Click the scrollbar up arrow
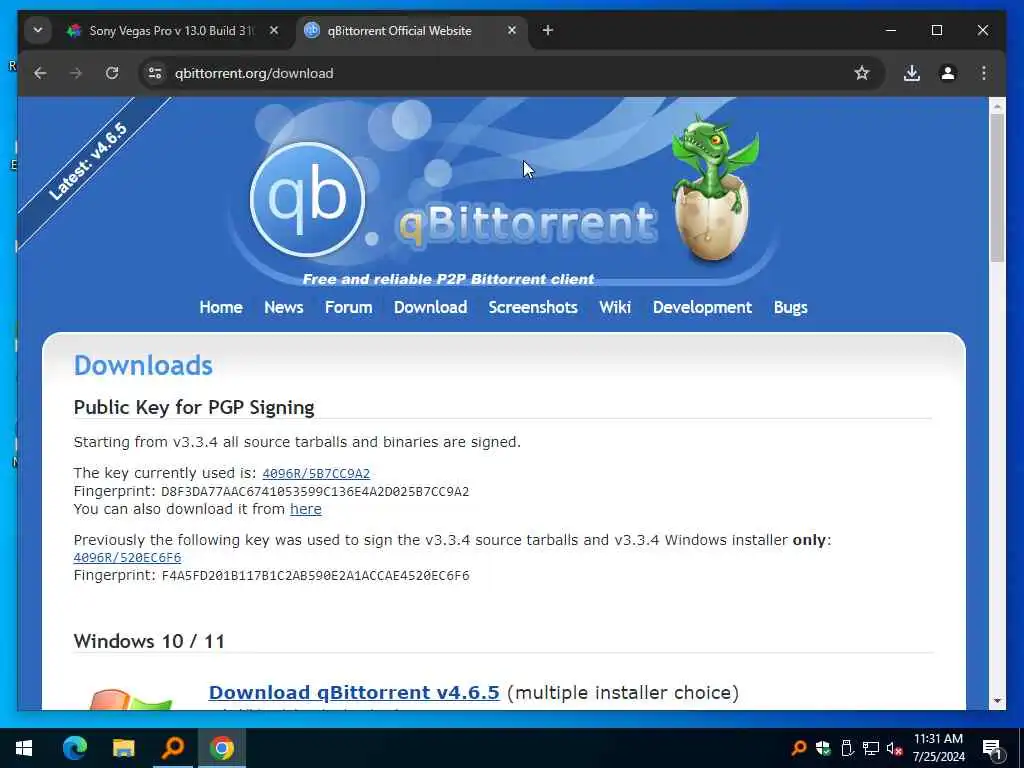 pyautogui.click(x=997, y=106)
